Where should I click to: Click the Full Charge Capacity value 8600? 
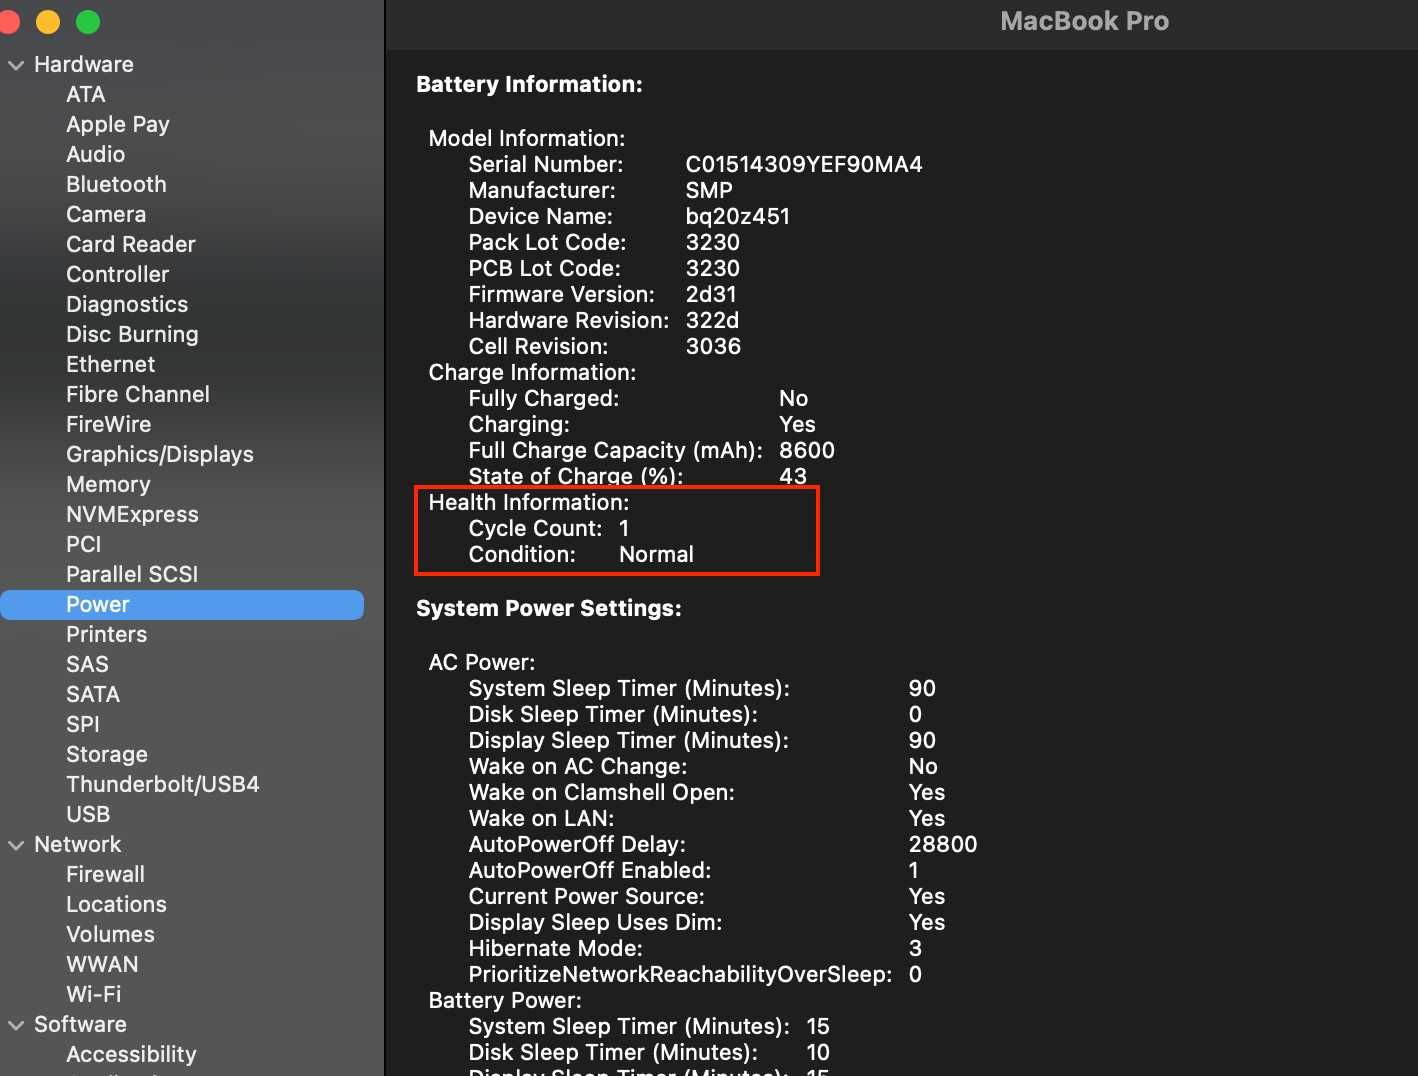(807, 450)
